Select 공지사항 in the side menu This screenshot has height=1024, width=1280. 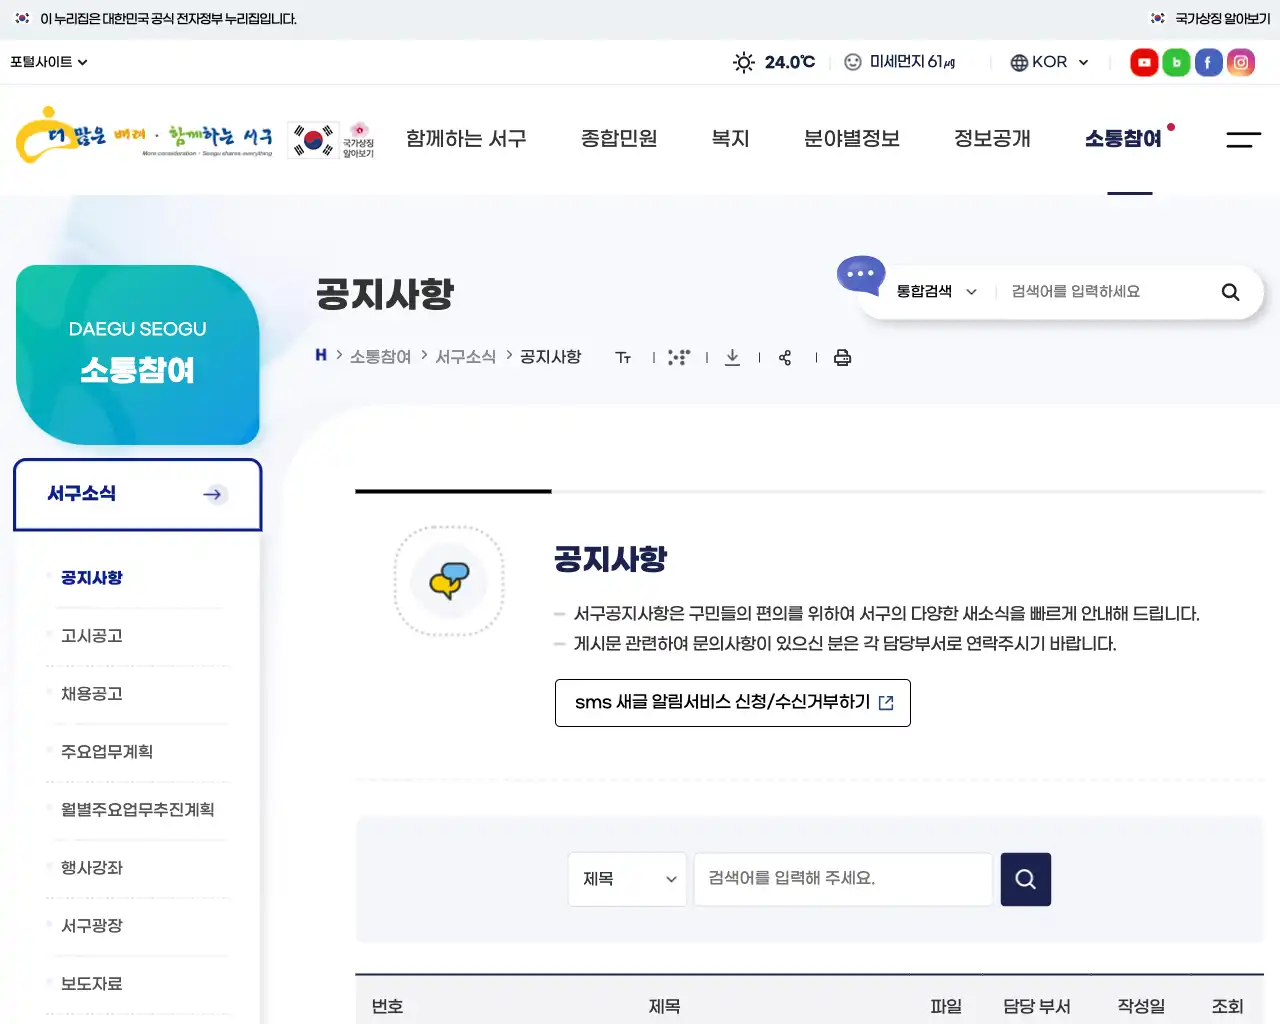click(92, 578)
